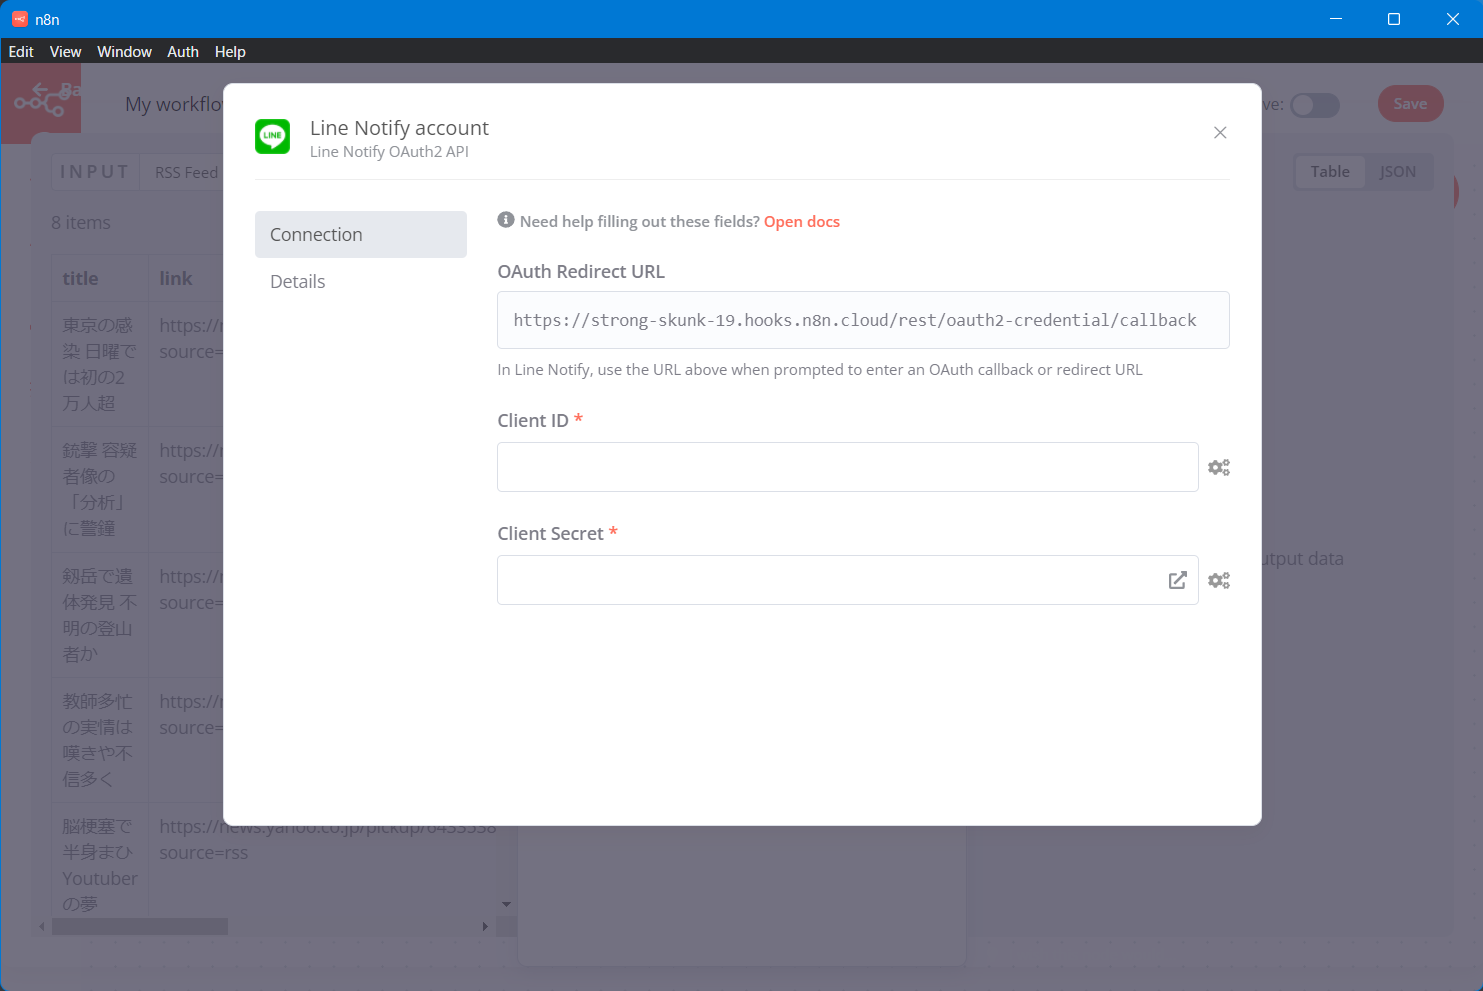Viewport: 1483px width, 991px height.
Task: Click the info icon beside help text
Action: (x=506, y=220)
